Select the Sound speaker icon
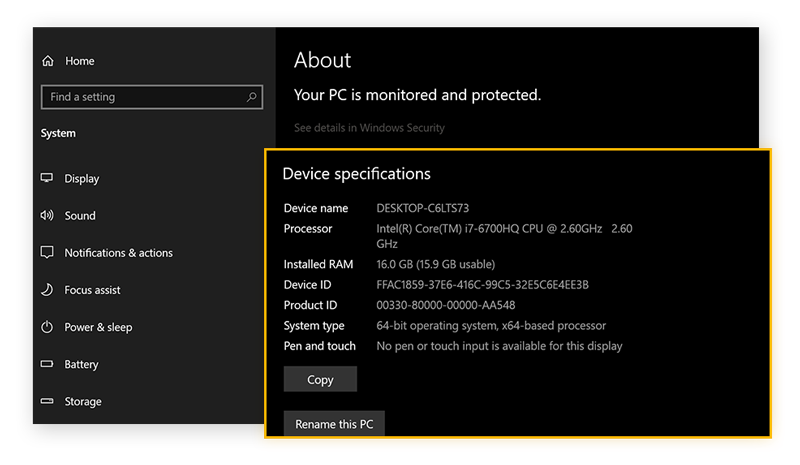This screenshot has height=465, width=800. tap(47, 215)
